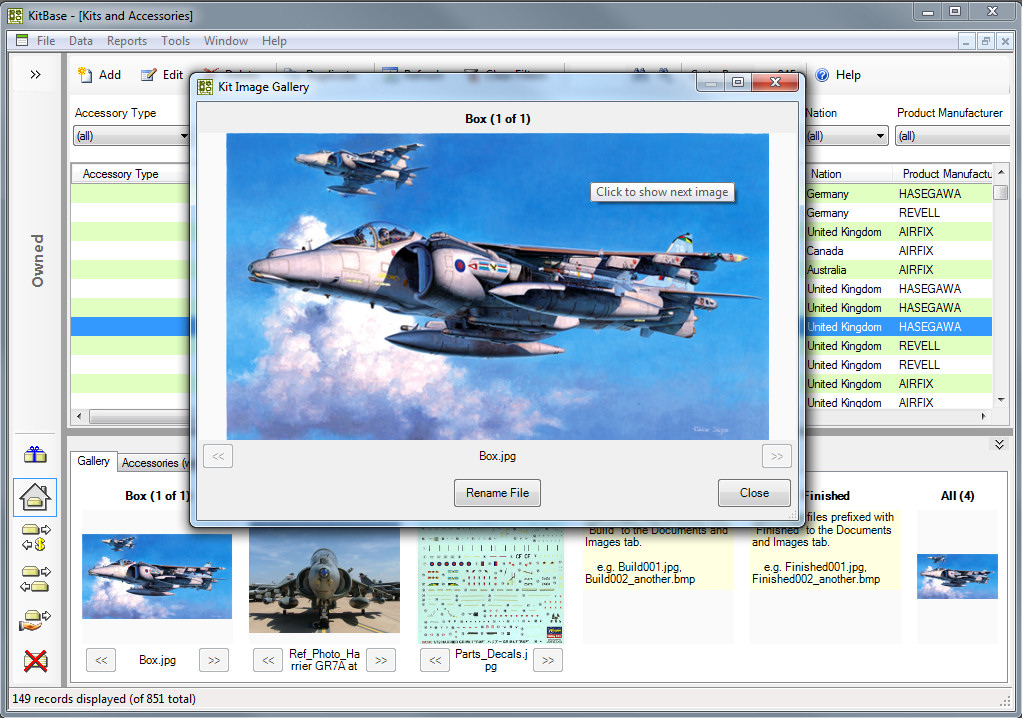
Task: Click the Accessory Type column header
Action: (130, 174)
